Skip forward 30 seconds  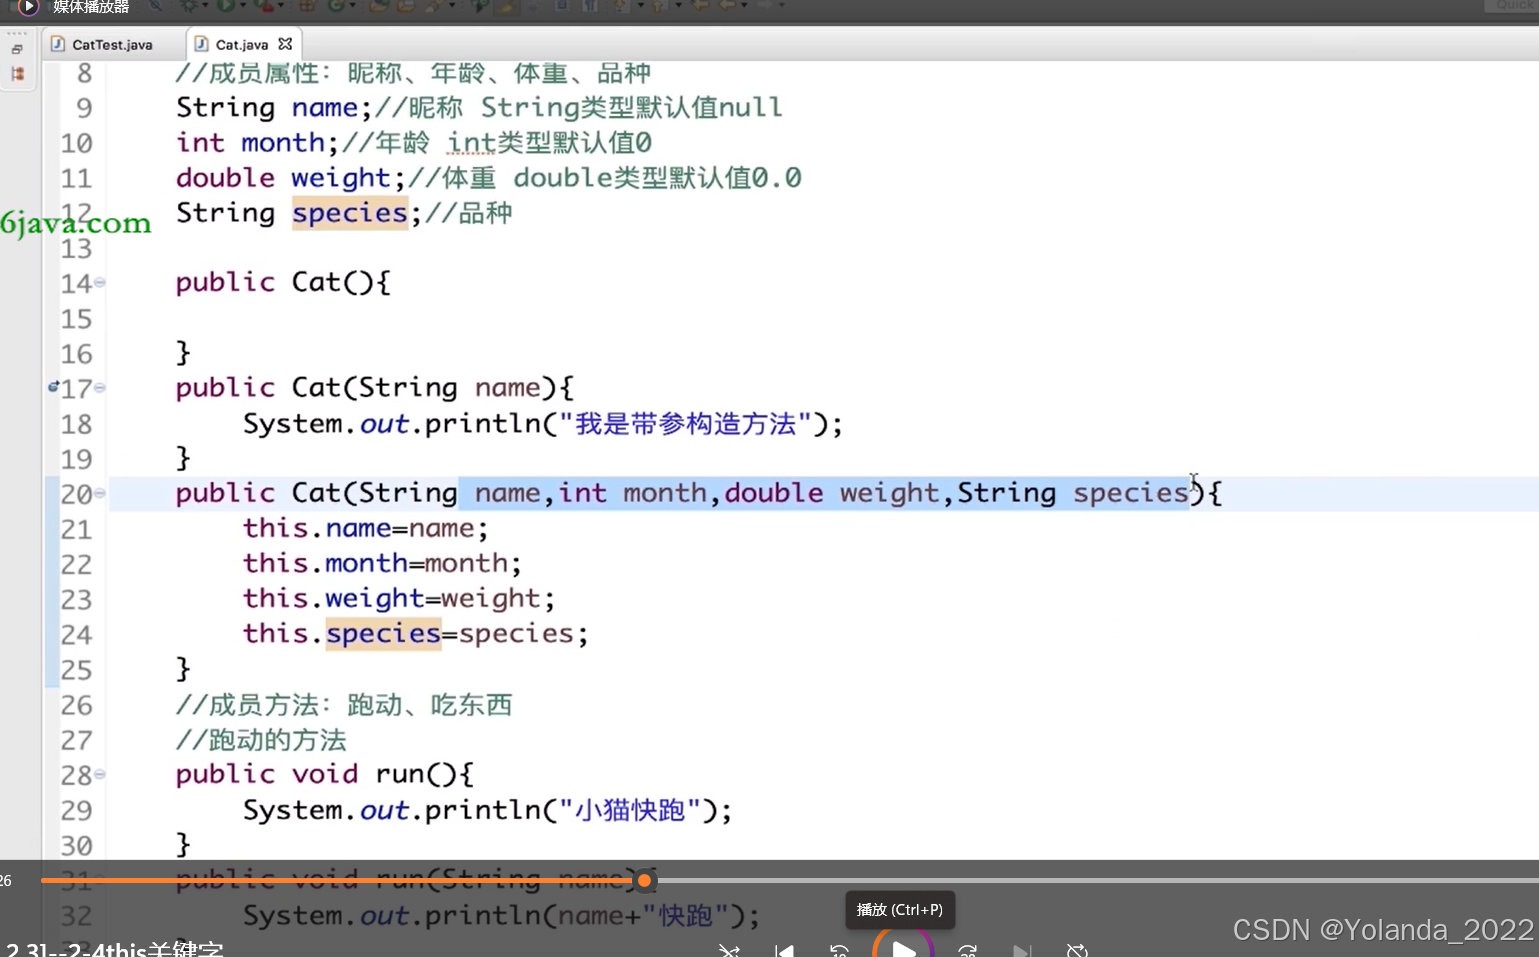click(967, 949)
